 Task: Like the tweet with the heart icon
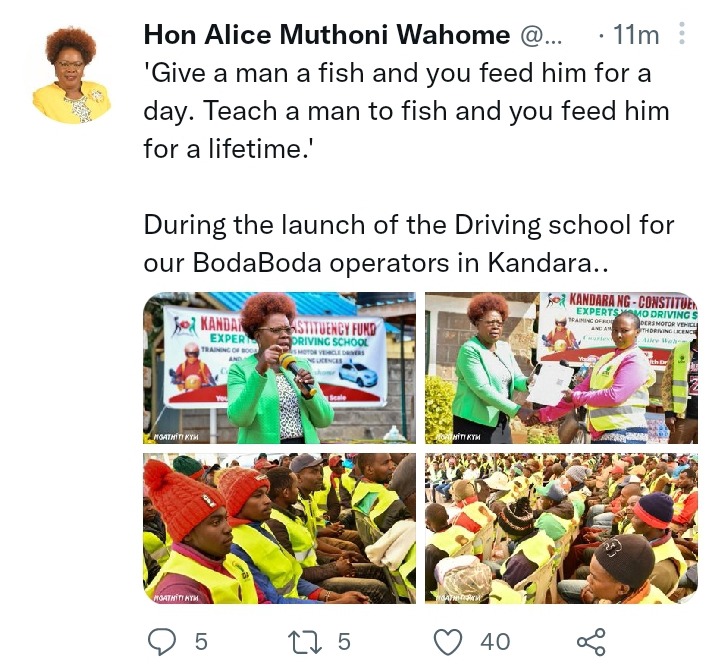click(x=448, y=642)
